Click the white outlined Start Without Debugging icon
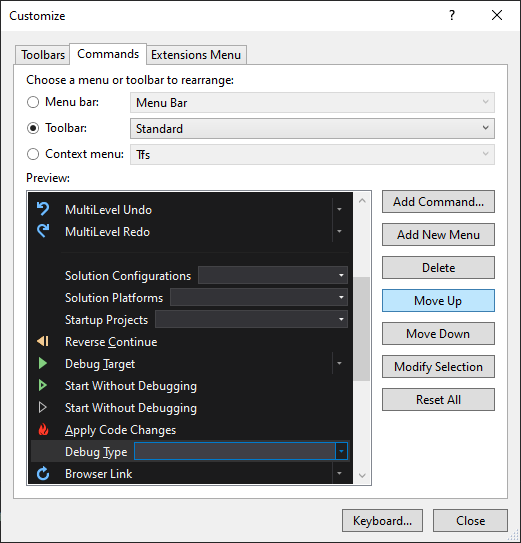 coord(43,407)
